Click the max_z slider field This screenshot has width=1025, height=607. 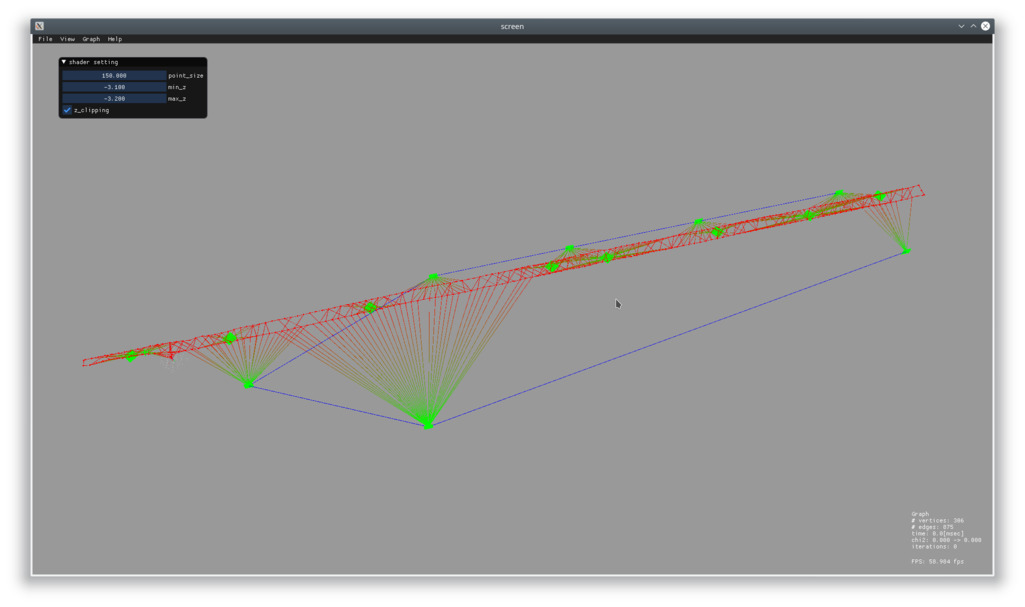tap(114, 99)
